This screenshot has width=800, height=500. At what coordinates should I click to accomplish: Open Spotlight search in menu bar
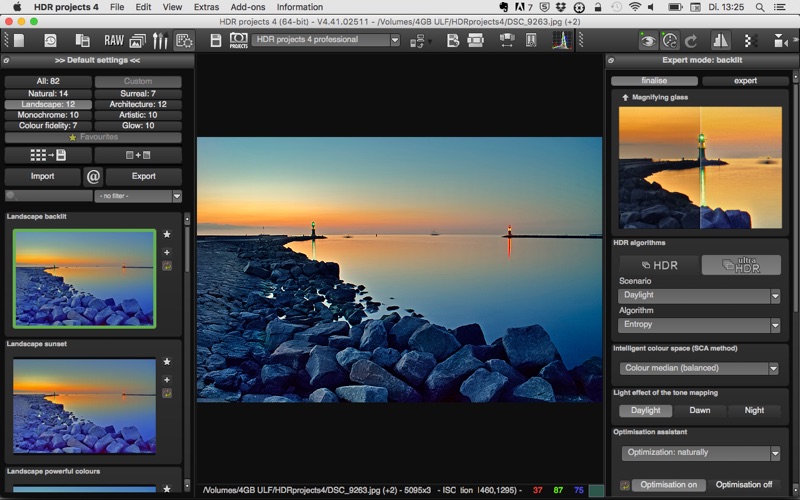760,7
